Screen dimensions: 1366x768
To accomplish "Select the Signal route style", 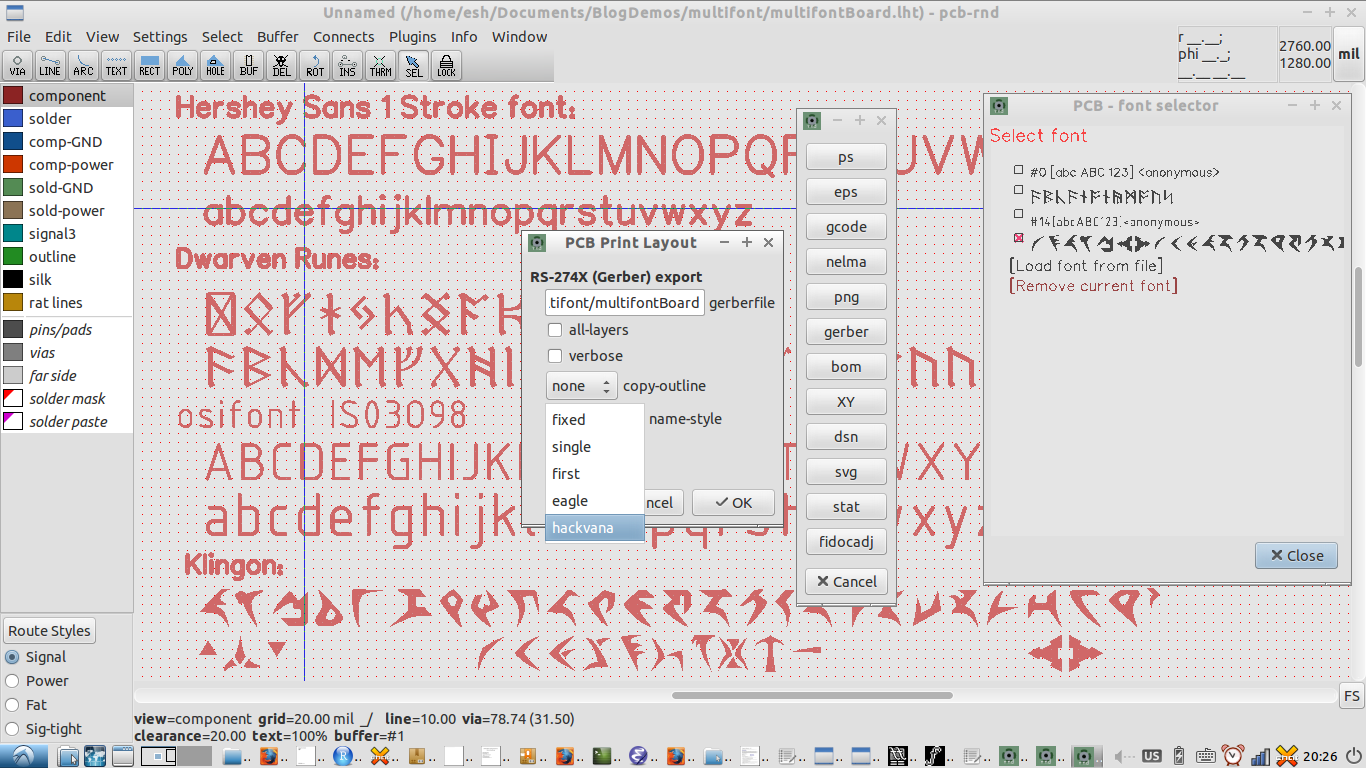I will point(12,657).
